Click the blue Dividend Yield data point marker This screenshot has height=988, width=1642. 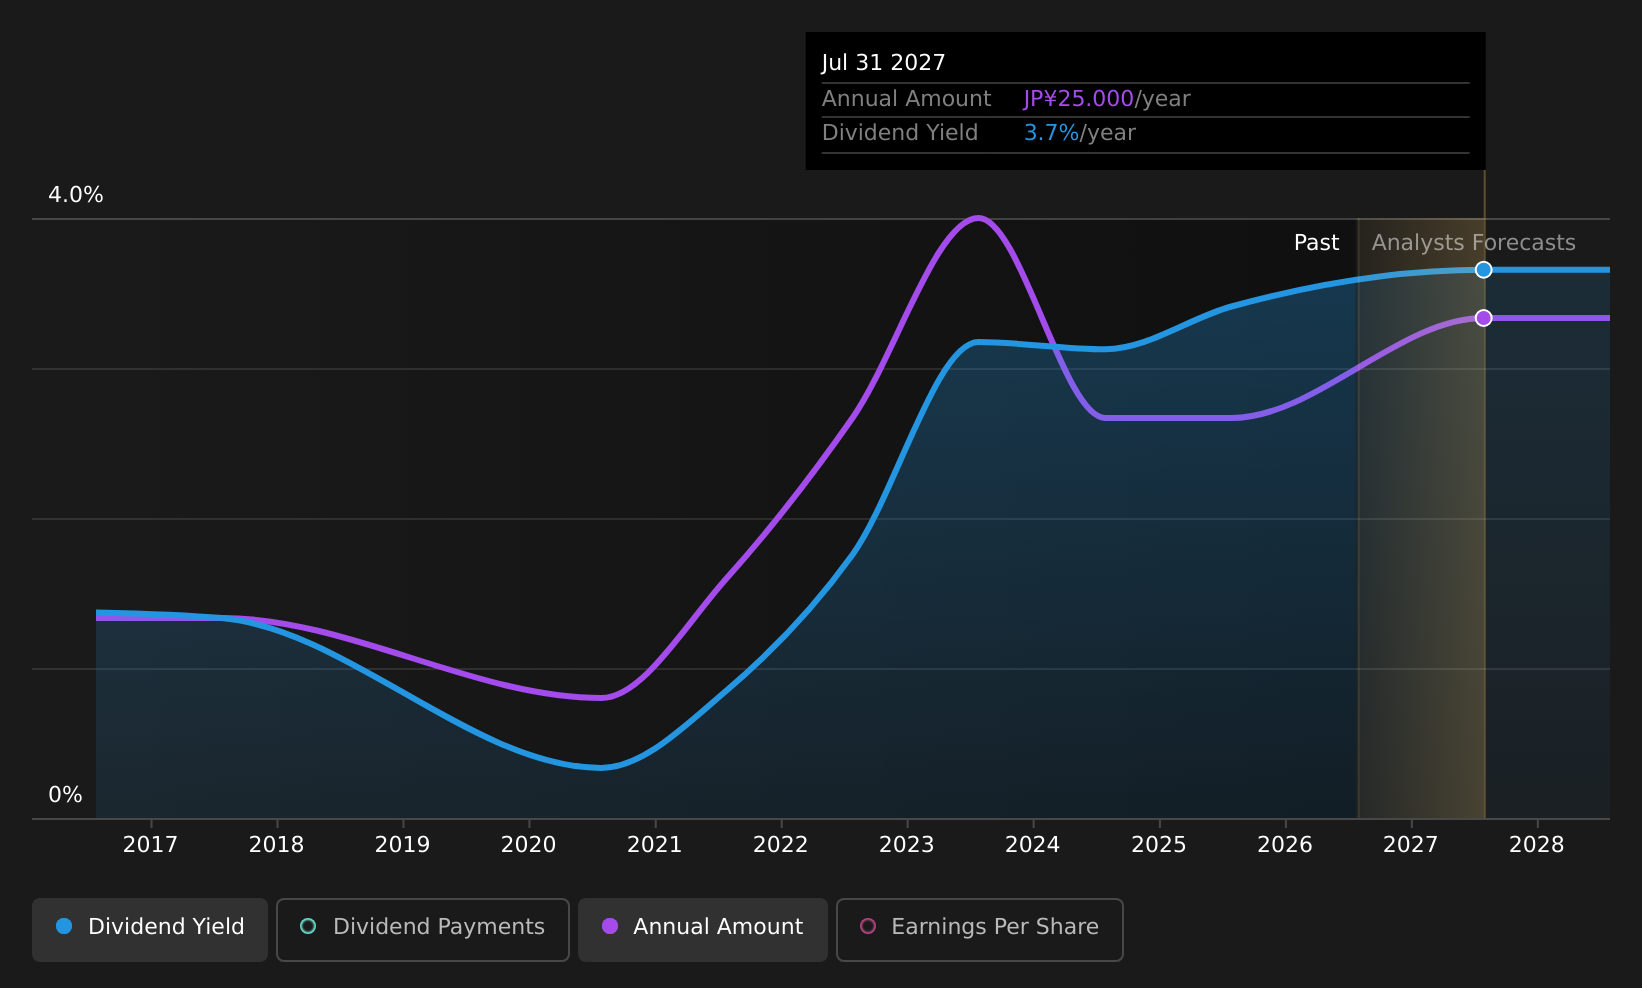click(x=1484, y=269)
